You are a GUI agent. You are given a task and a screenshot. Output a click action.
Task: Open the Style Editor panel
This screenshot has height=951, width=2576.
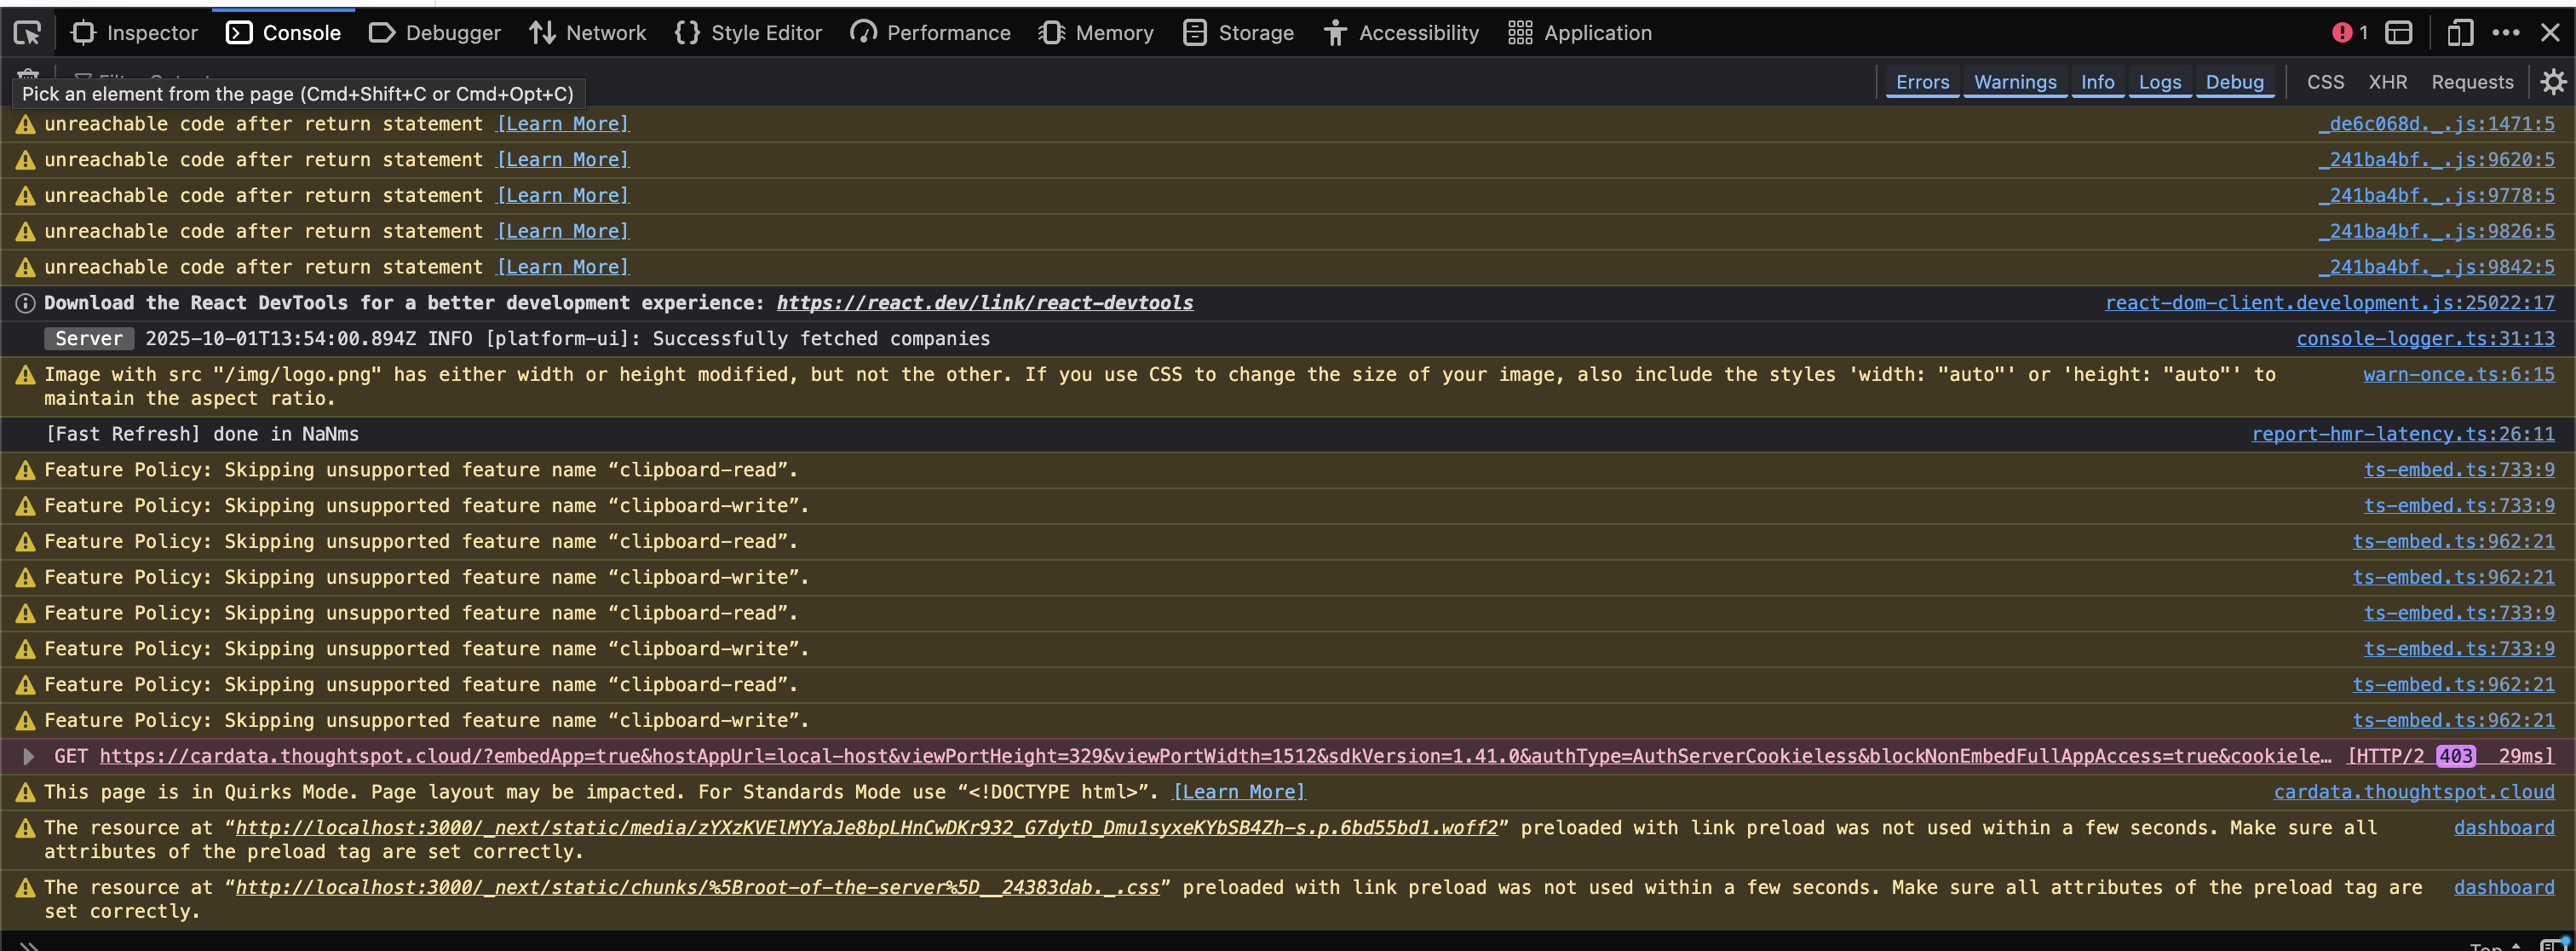(748, 33)
